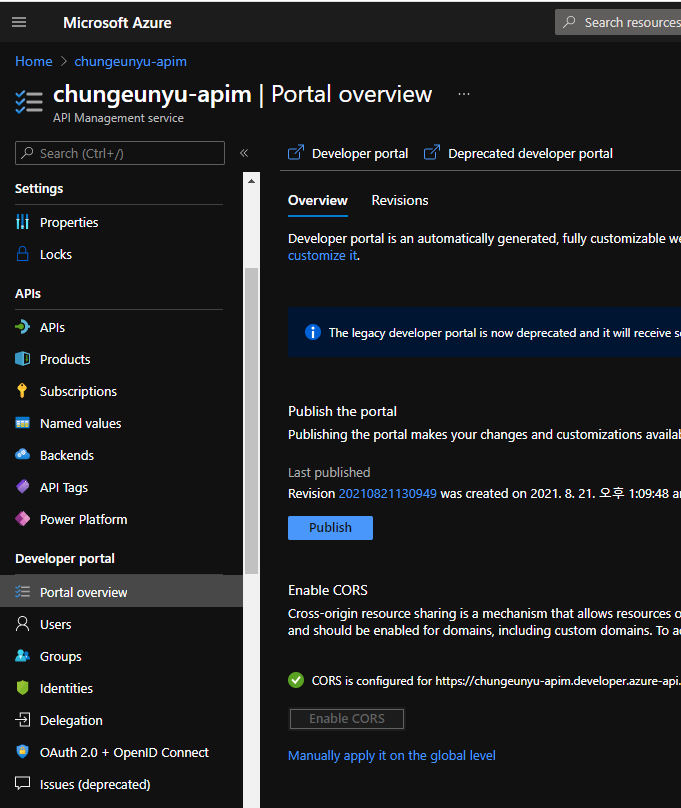
Task: Focus the Search resources top field
Action: coord(618,22)
